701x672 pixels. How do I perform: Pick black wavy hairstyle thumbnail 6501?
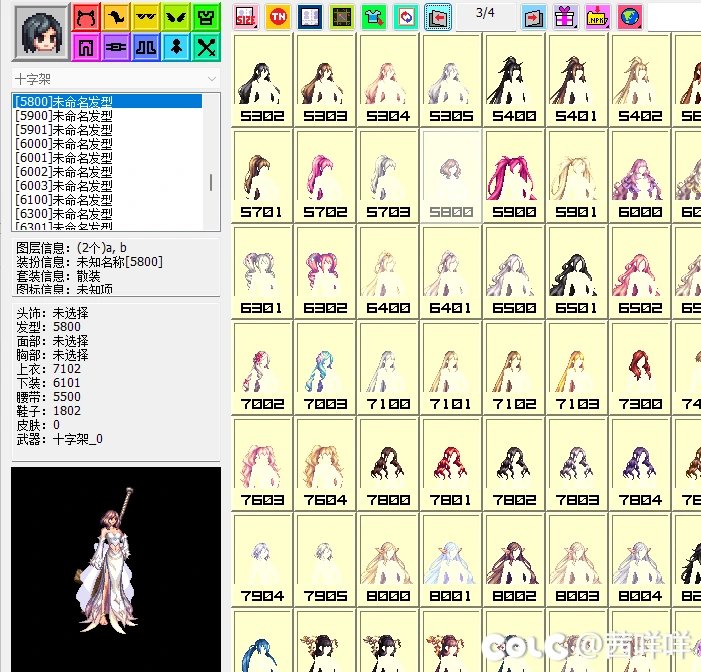pos(577,272)
